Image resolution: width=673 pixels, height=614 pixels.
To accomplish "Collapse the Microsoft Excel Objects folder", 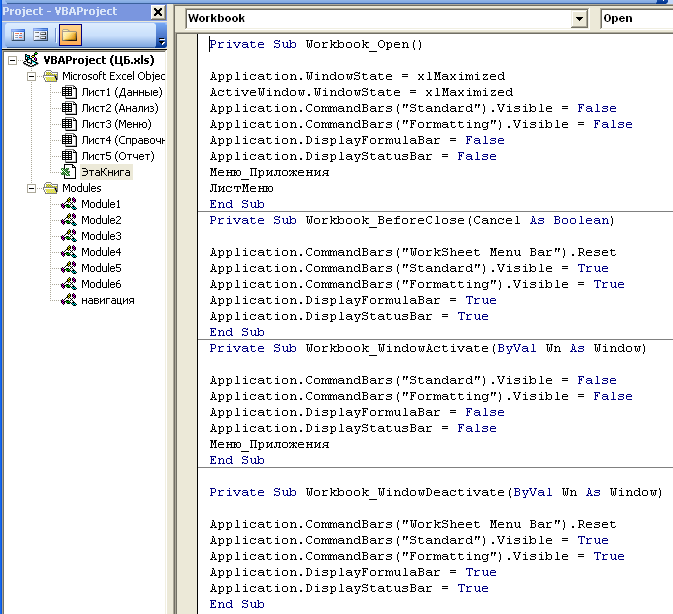I will [31, 76].
